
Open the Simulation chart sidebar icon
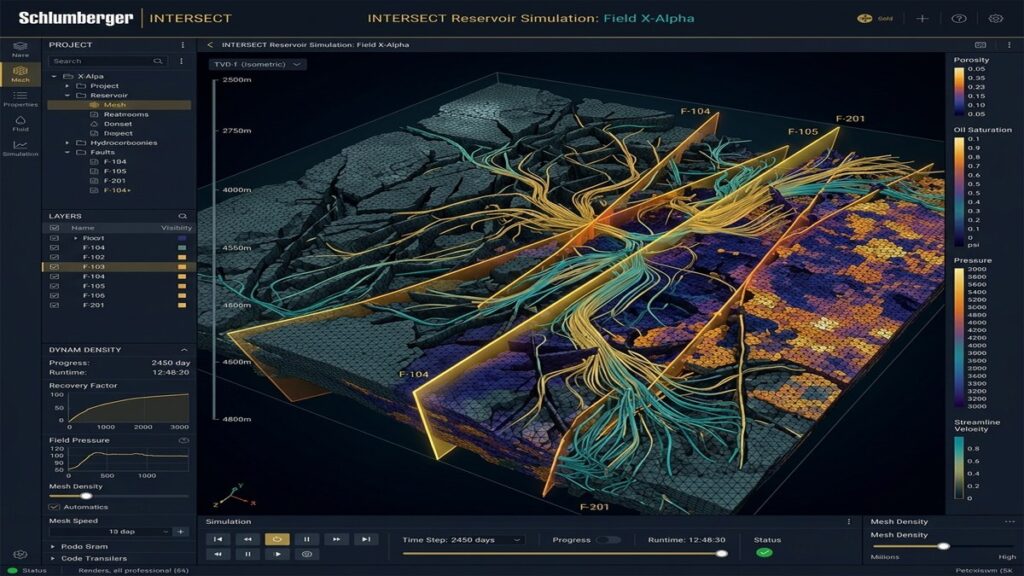coord(20,148)
